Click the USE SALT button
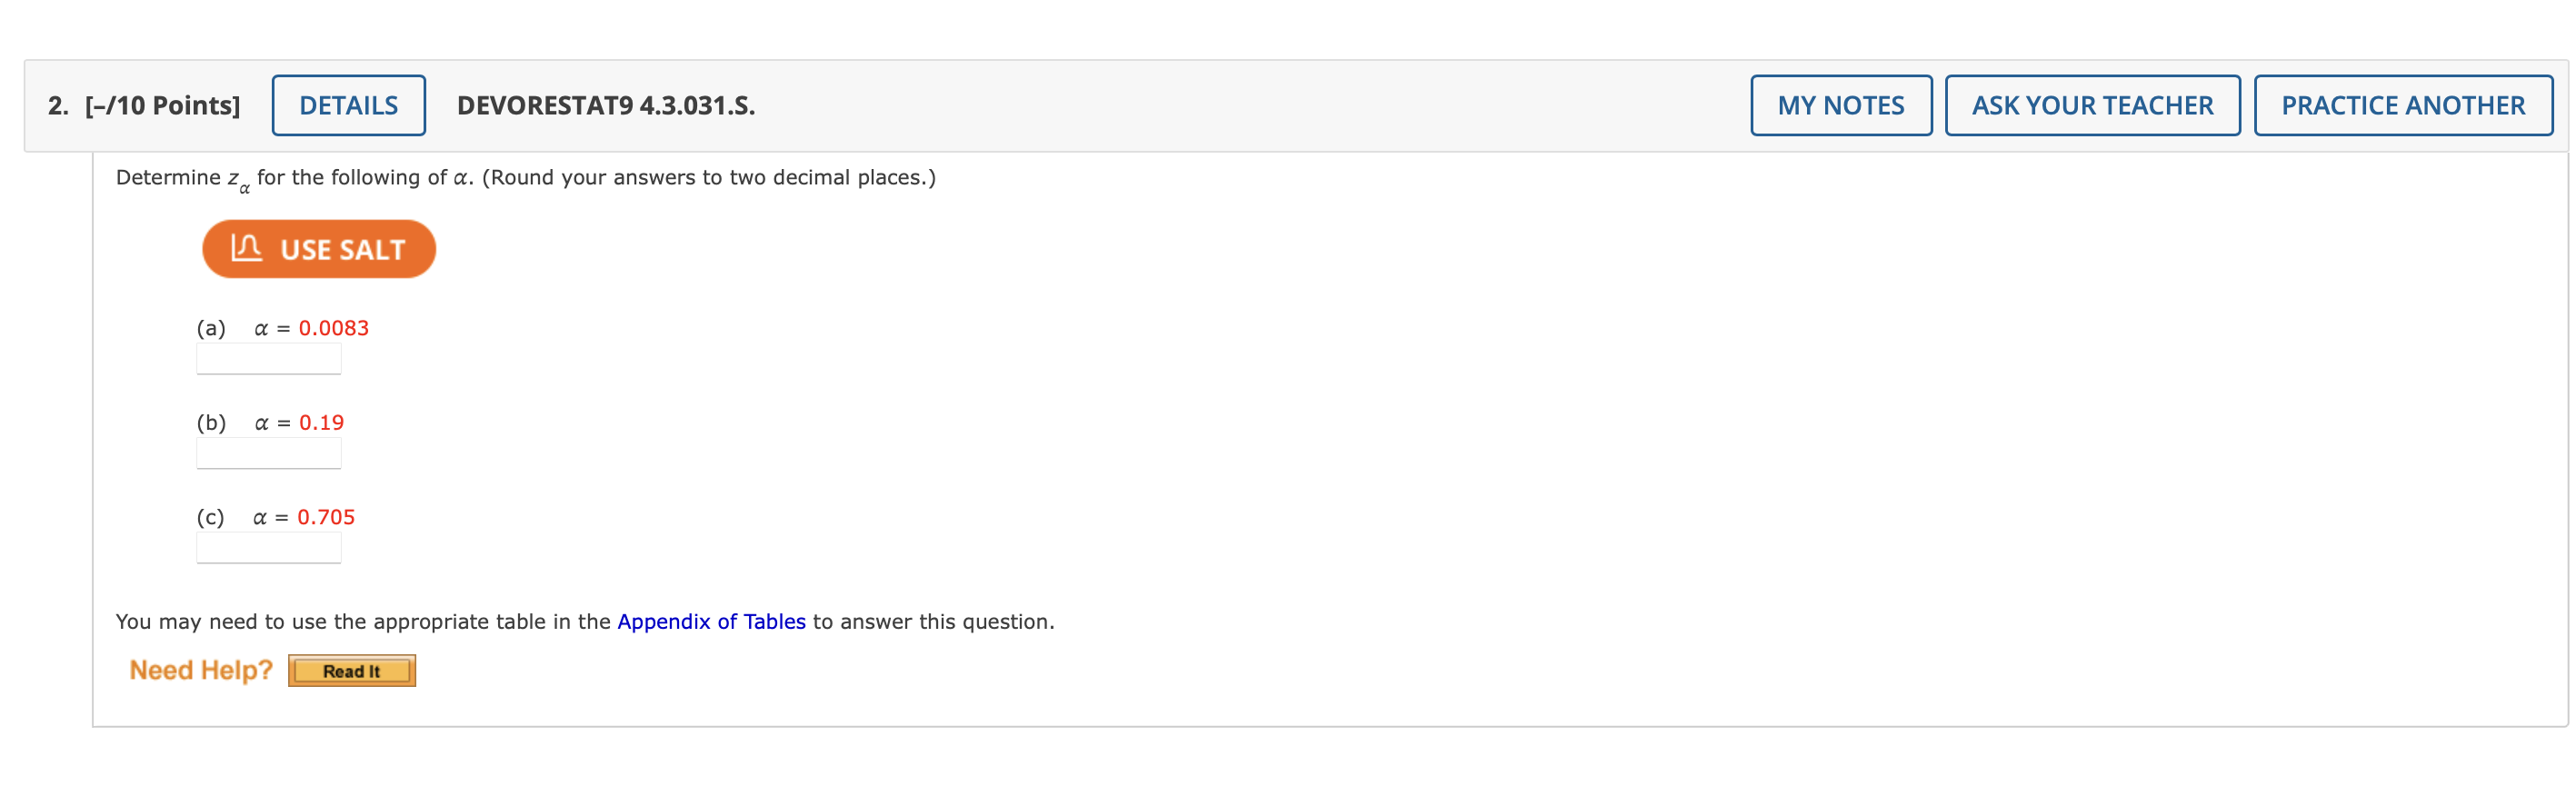Viewport: 2576px width, 796px height. coord(318,248)
